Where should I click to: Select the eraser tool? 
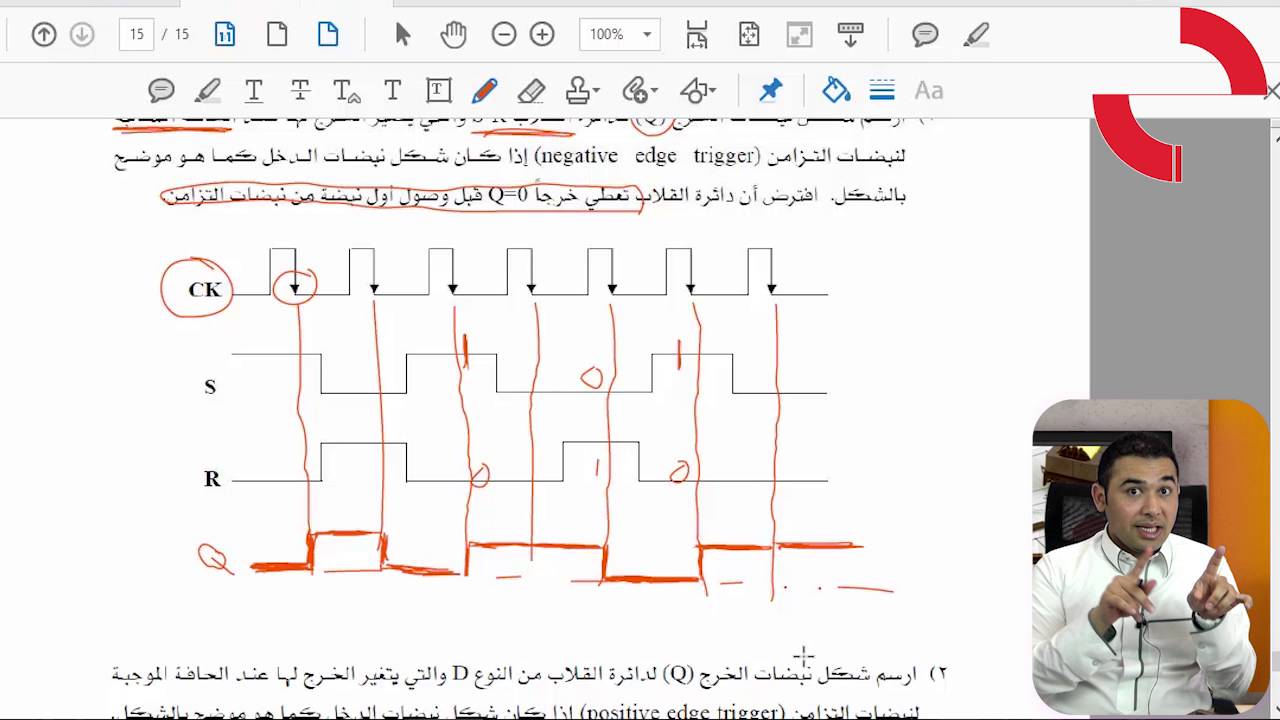(x=531, y=91)
